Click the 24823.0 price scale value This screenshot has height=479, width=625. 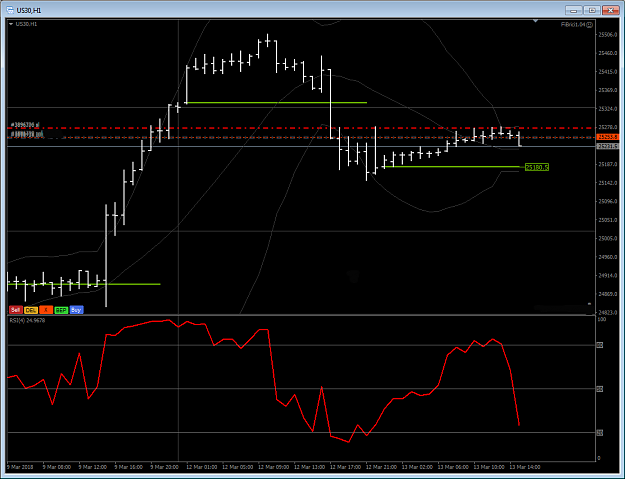(608, 313)
